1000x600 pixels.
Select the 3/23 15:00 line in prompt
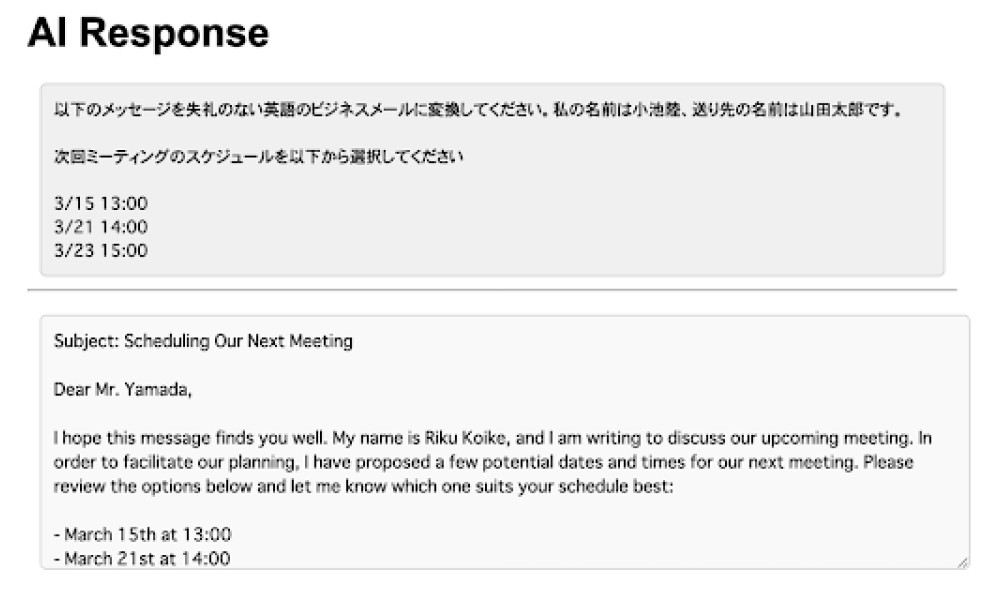tap(101, 251)
